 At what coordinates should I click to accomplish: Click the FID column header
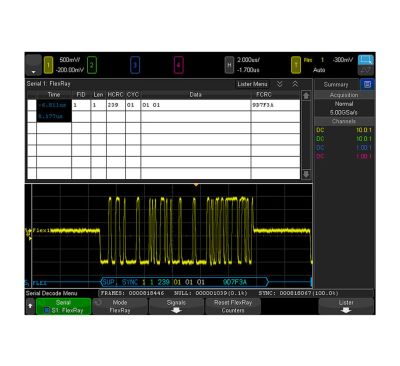click(x=81, y=95)
